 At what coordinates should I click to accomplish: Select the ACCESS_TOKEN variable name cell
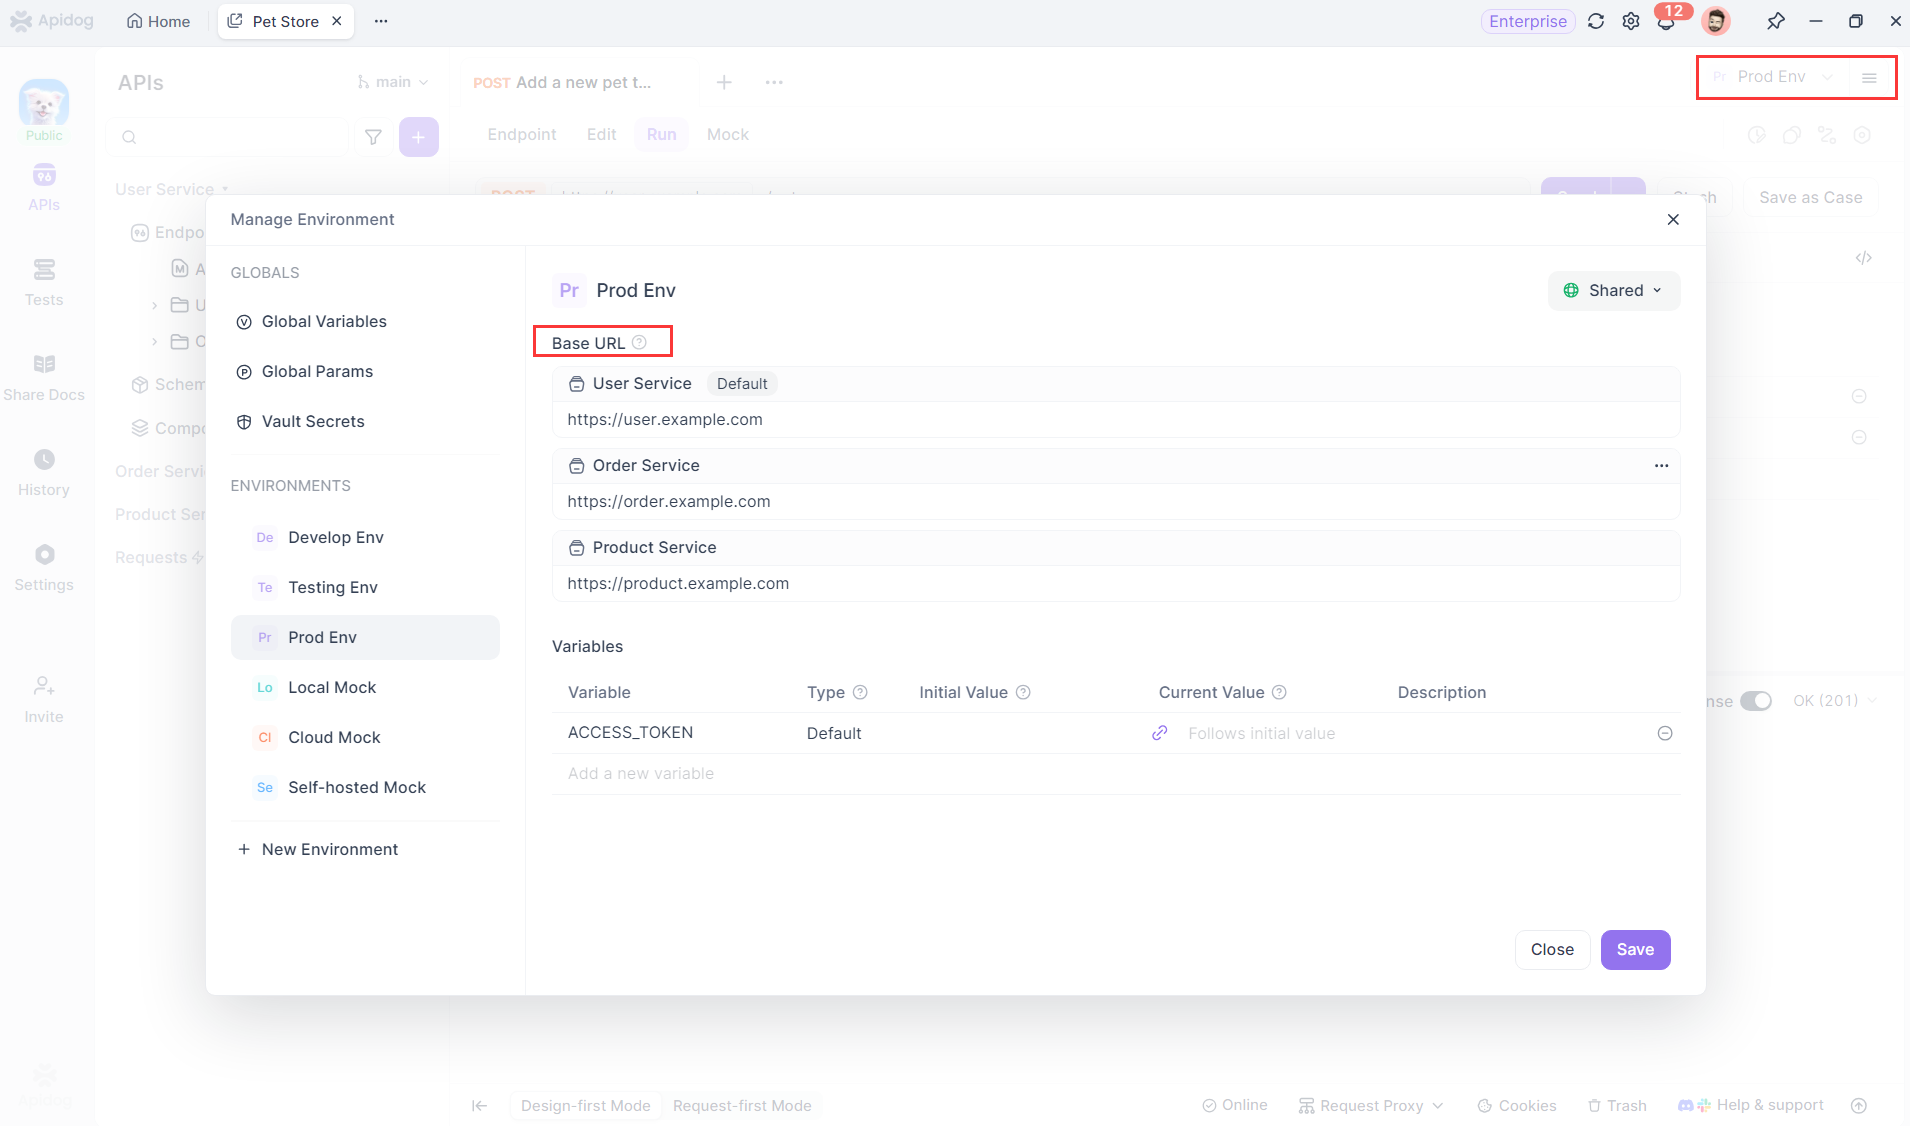tap(630, 732)
